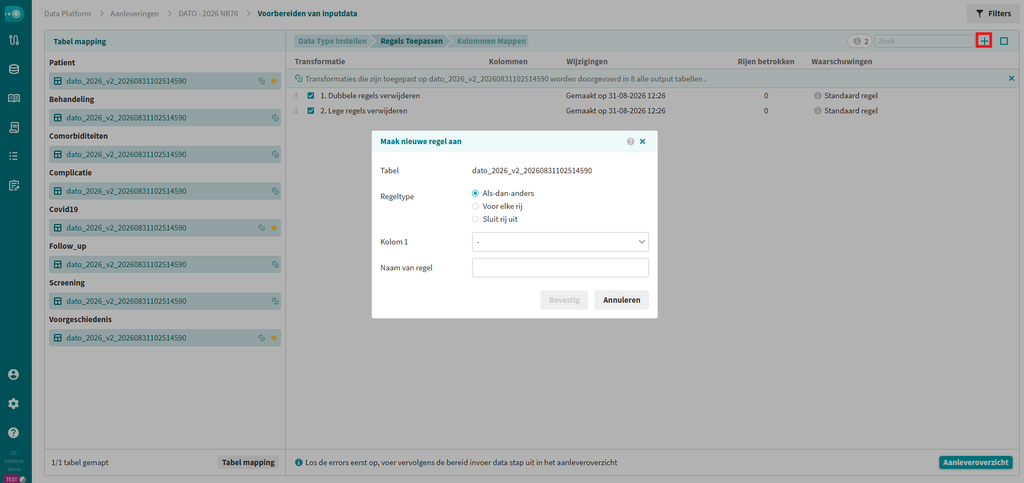Open the Kolom 1 dropdown
The width and height of the screenshot is (1024, 483).
tap(560, 242)
